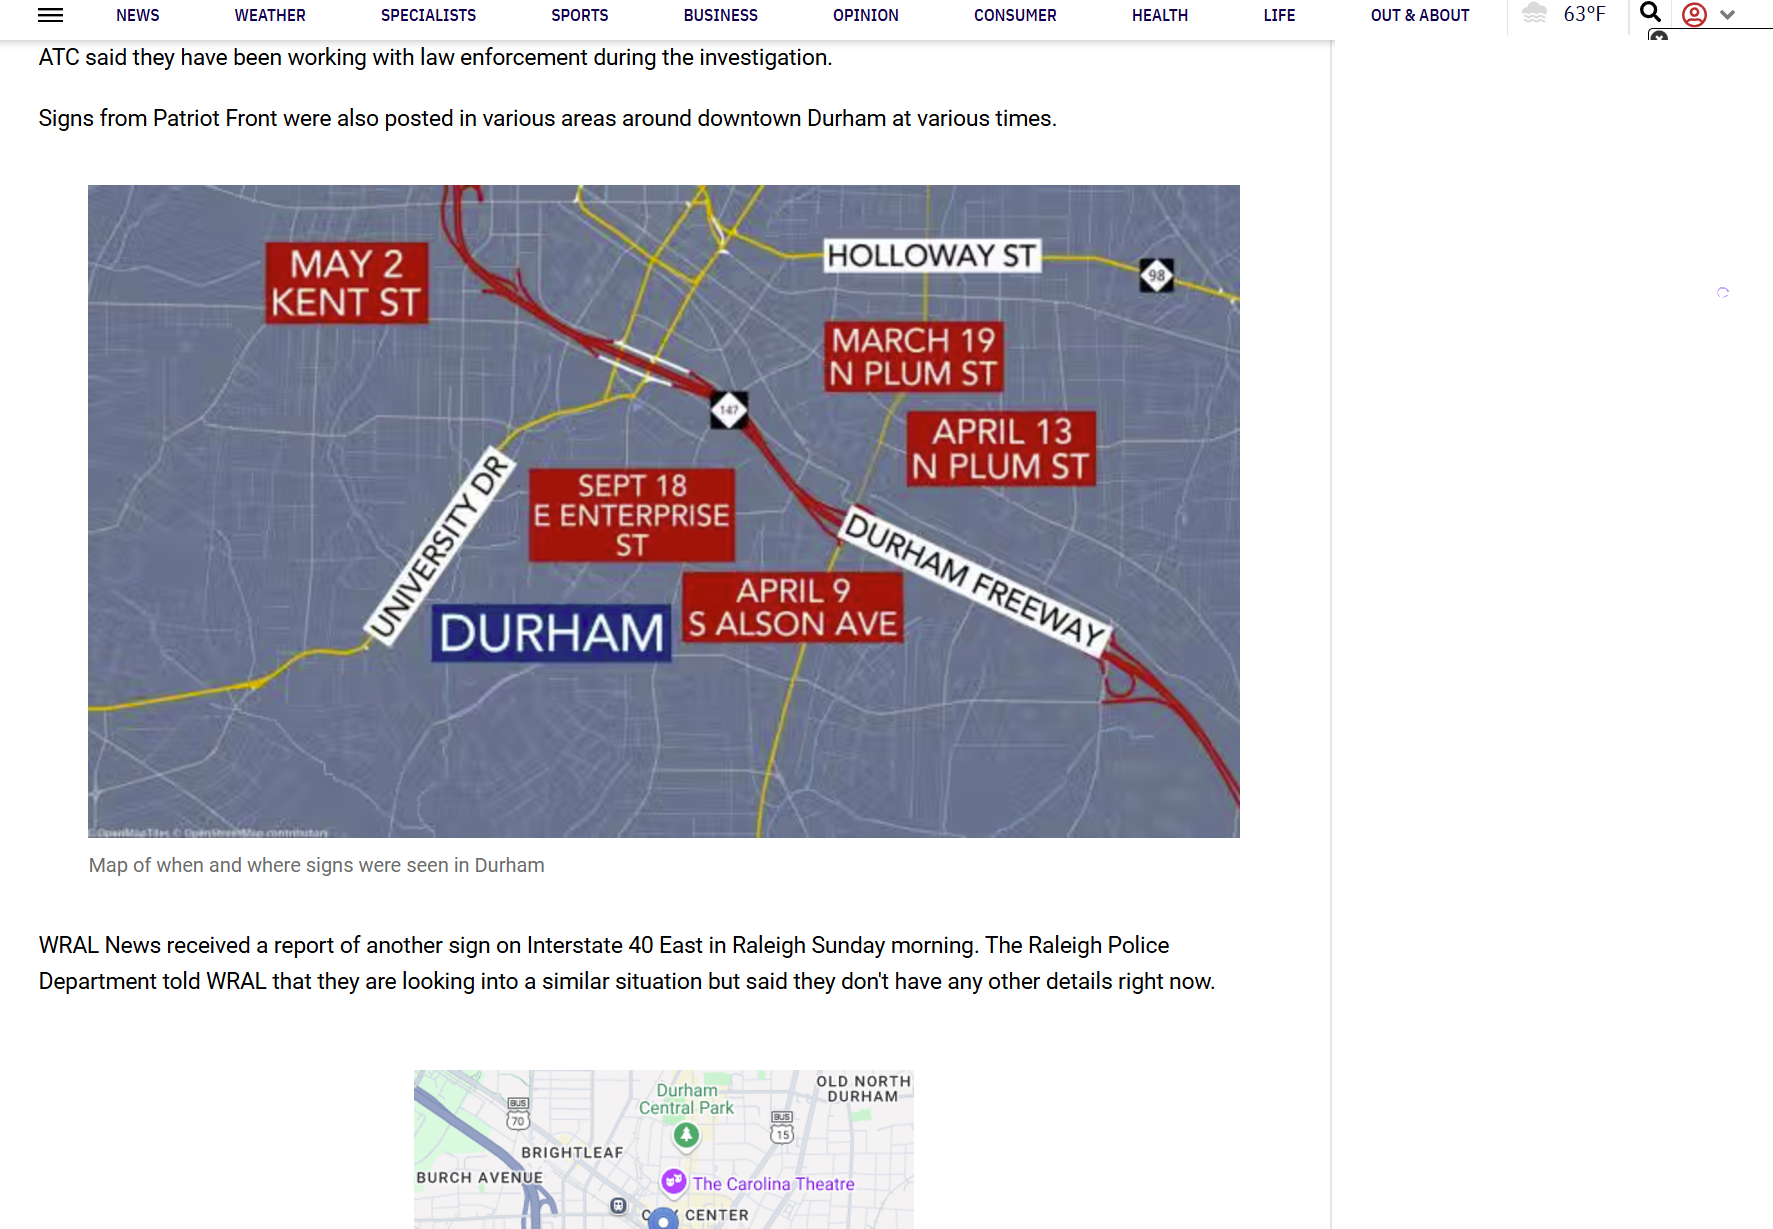Click the APRIL 9 S ALSON AVE label
This screenshot has height=1229, width=1773.
pos(793,607)
